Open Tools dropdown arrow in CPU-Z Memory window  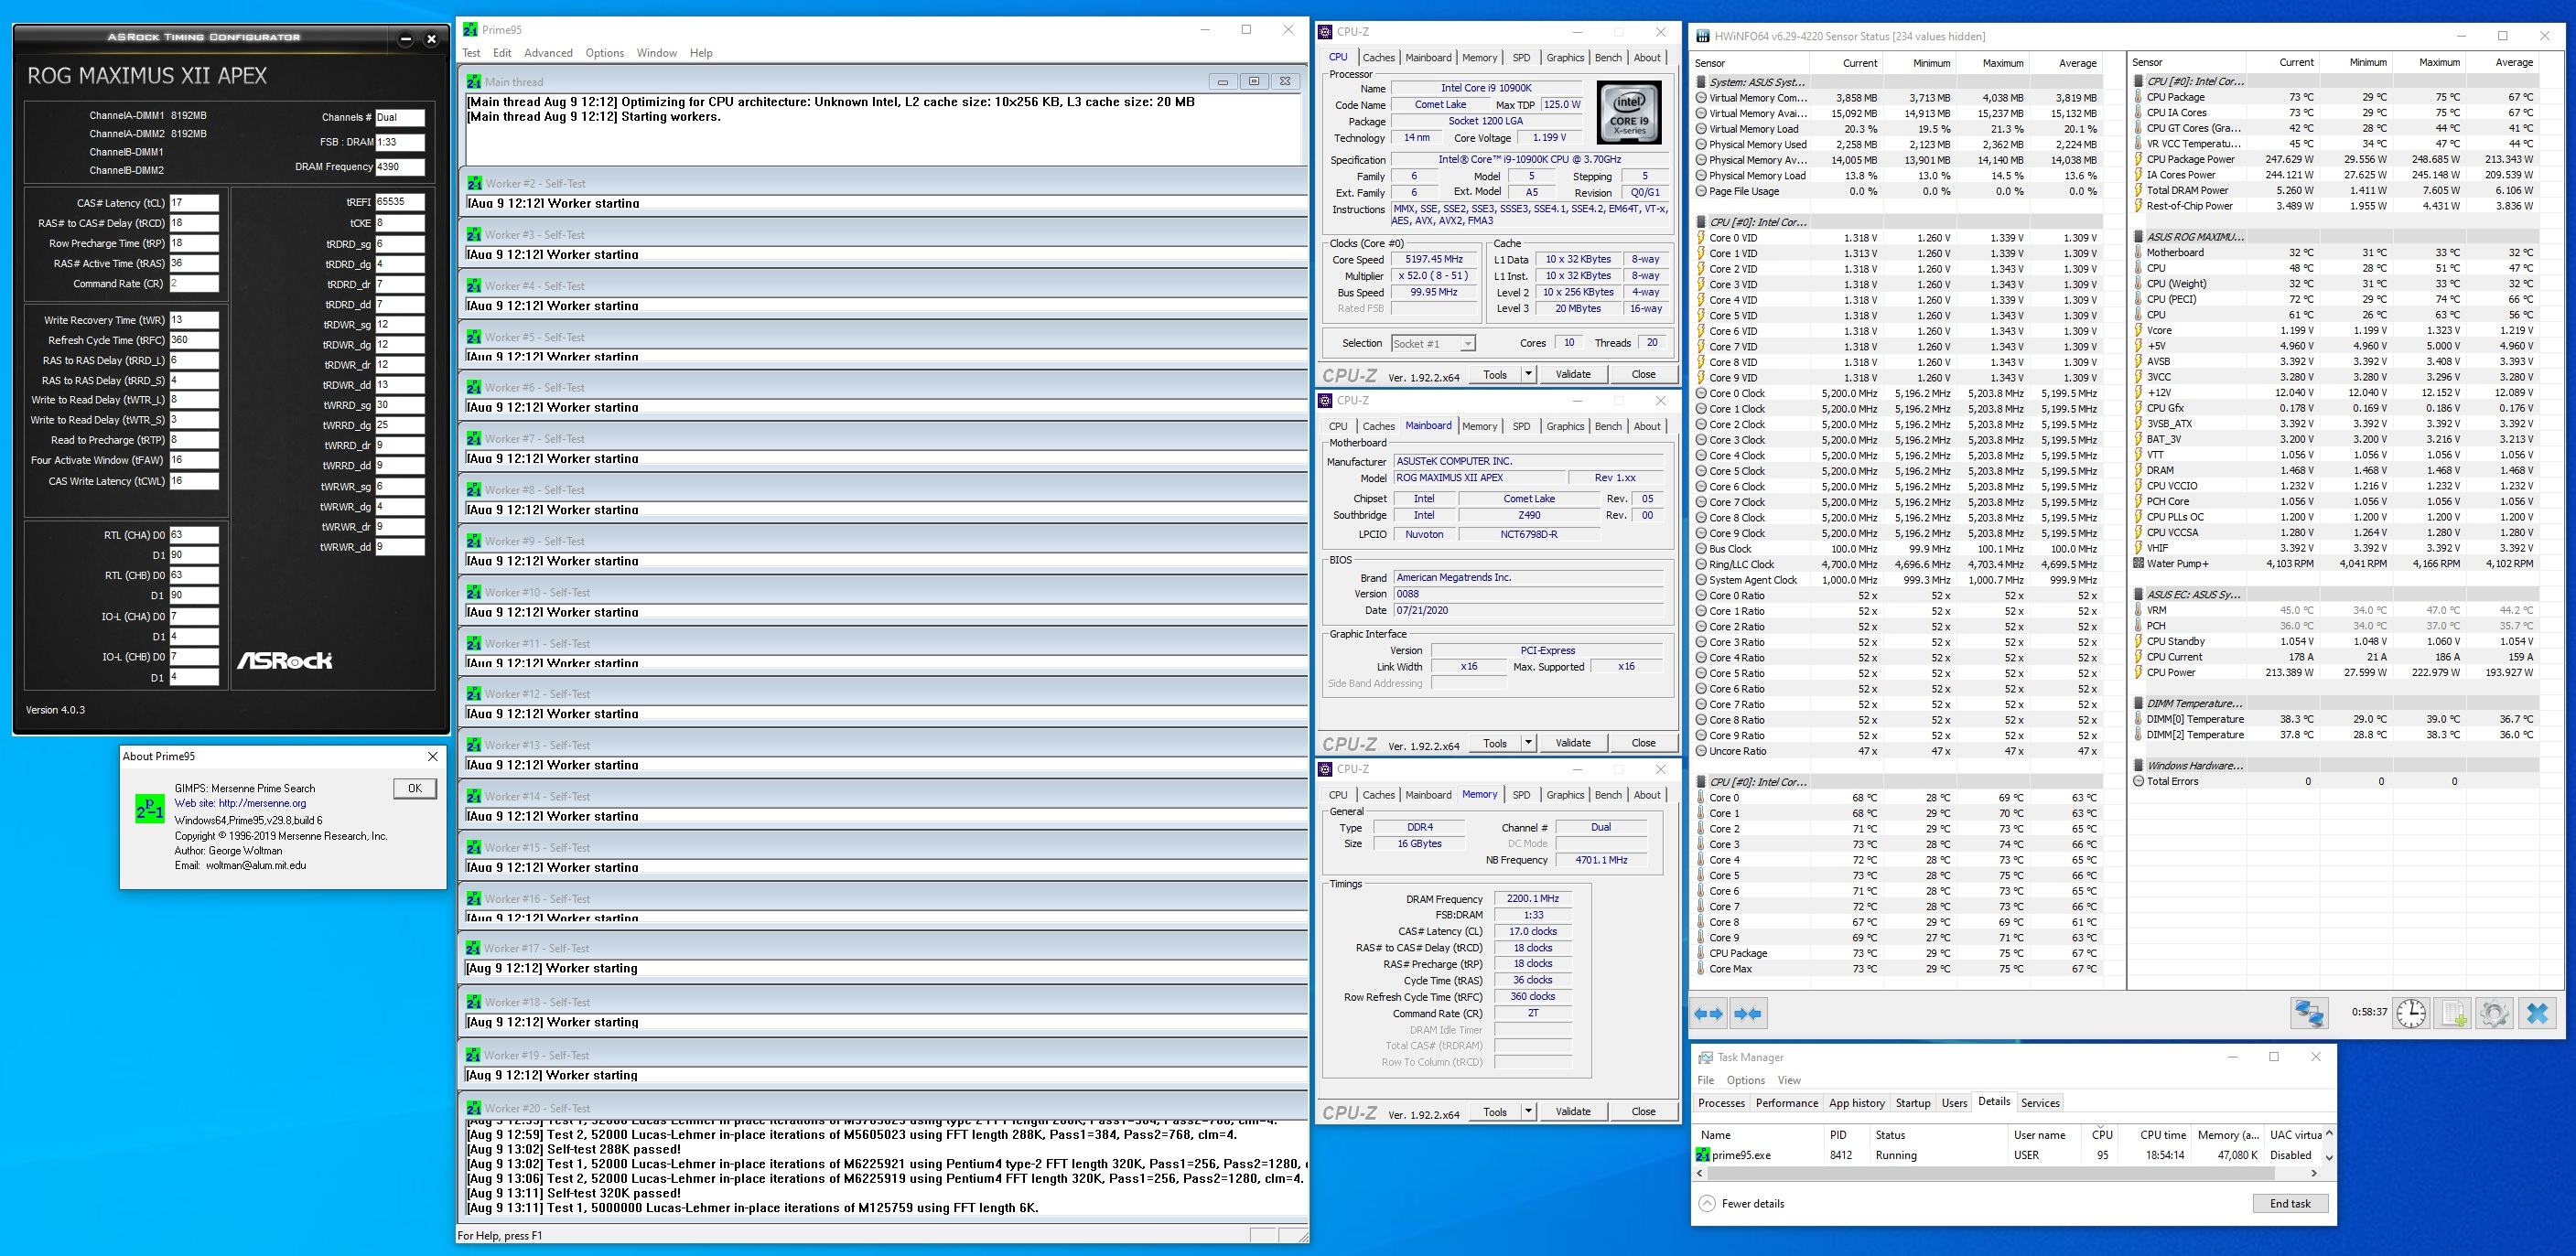click(1528, 1111)
